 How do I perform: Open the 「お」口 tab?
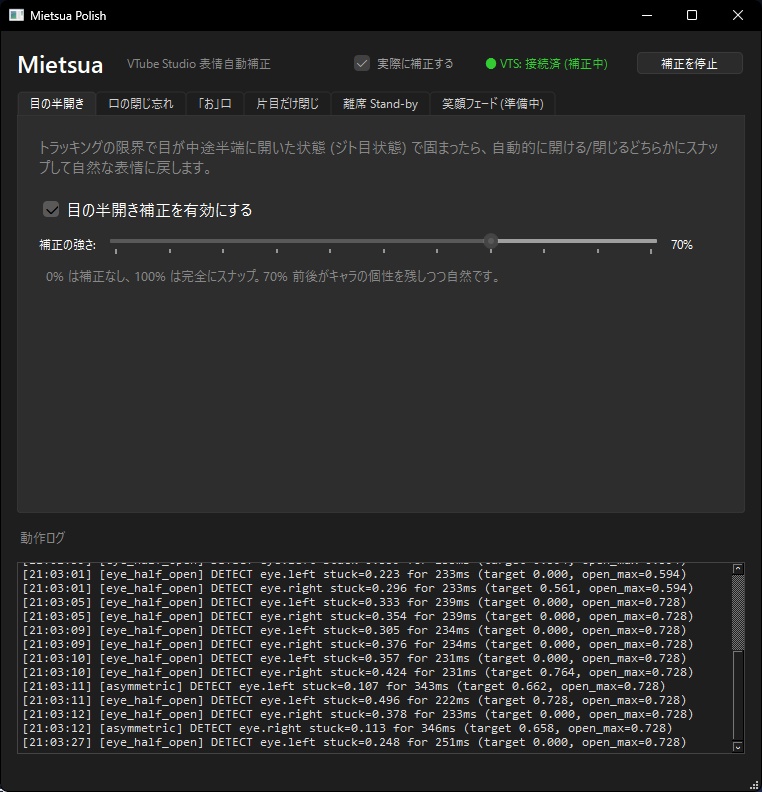215,104
